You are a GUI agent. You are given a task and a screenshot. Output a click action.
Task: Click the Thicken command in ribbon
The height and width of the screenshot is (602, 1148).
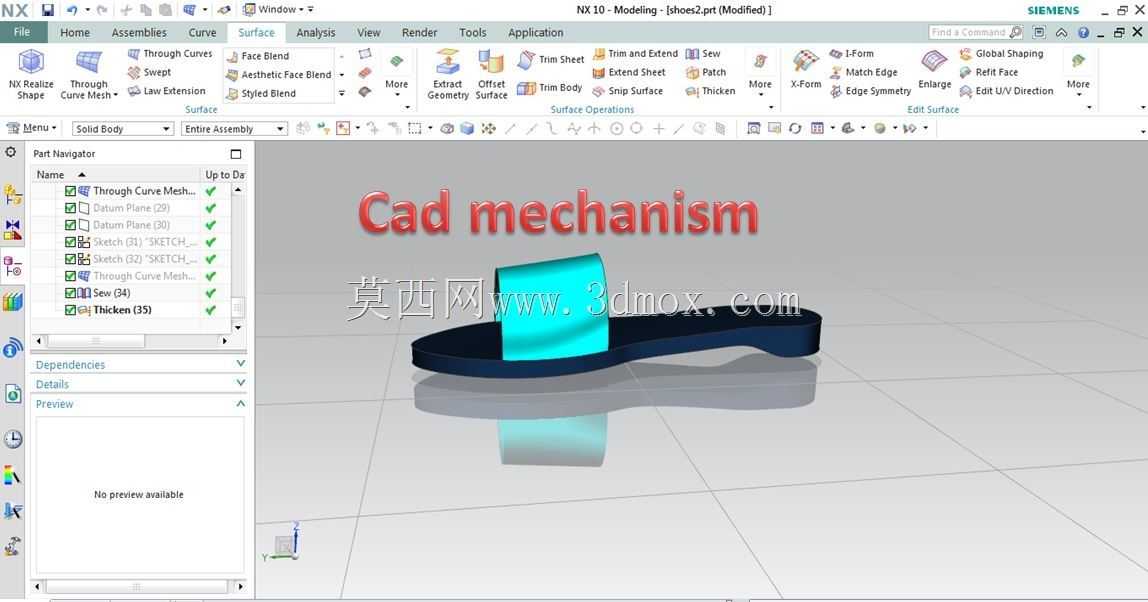point(710,91)
